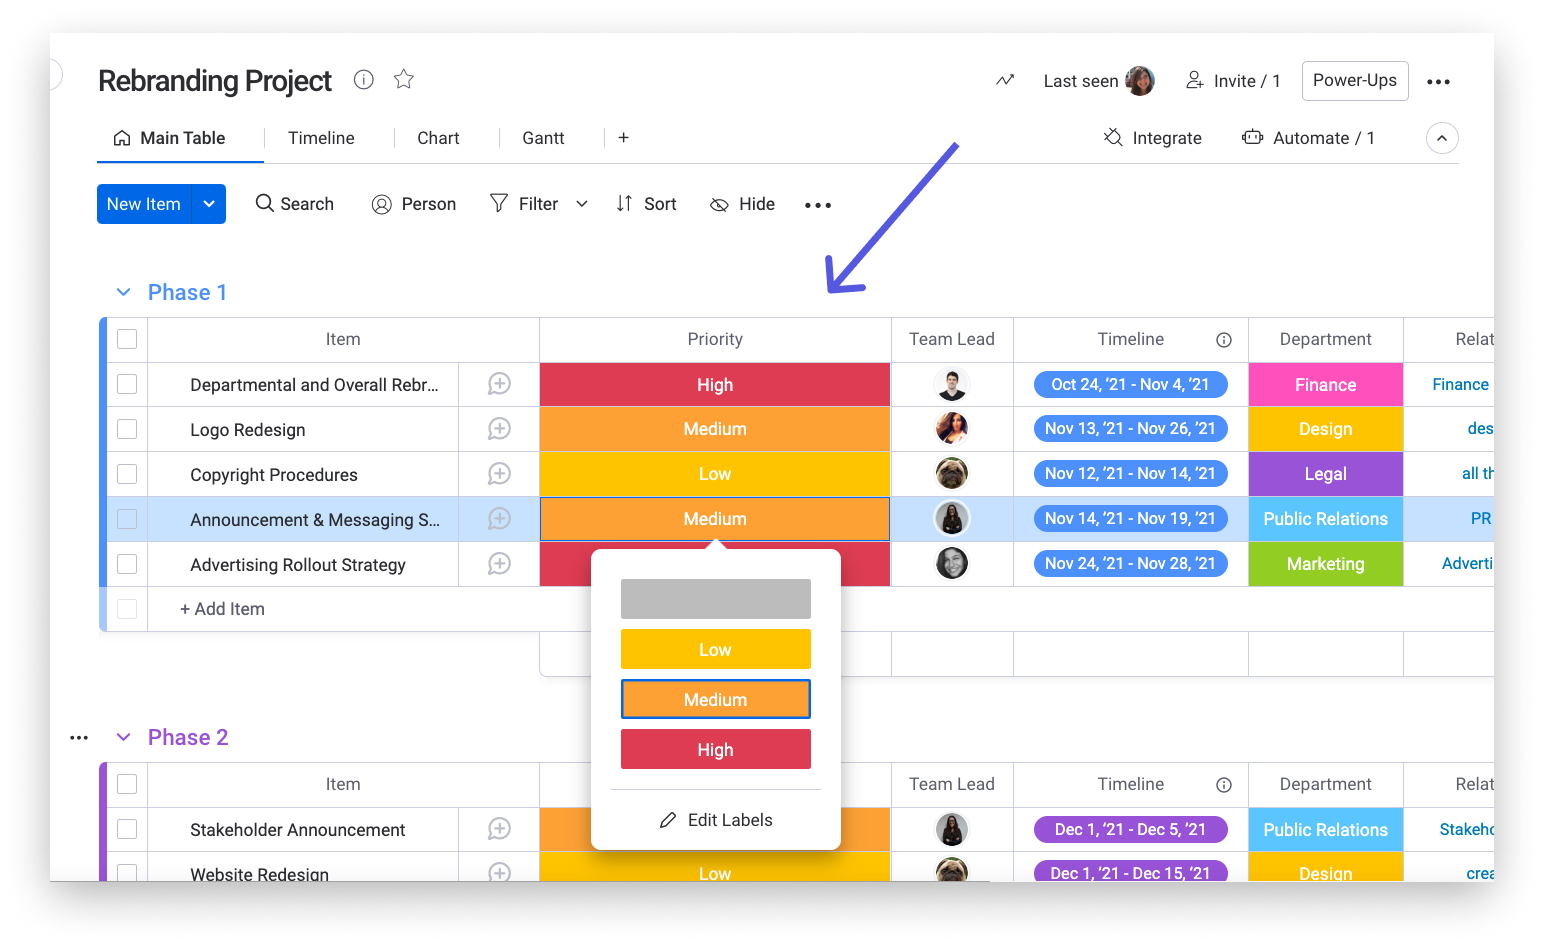Check the Departmental and Overall Rebranding row
The width and height of the screenshot is (1543, 945).
[127, 384]
